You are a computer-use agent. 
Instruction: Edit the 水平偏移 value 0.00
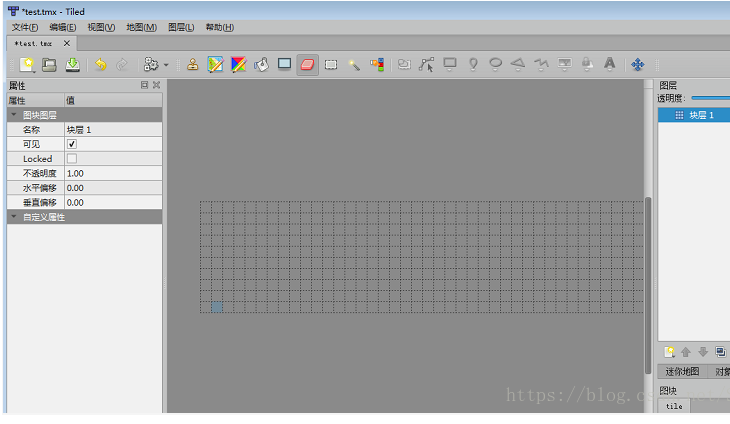tap(113, 188)
